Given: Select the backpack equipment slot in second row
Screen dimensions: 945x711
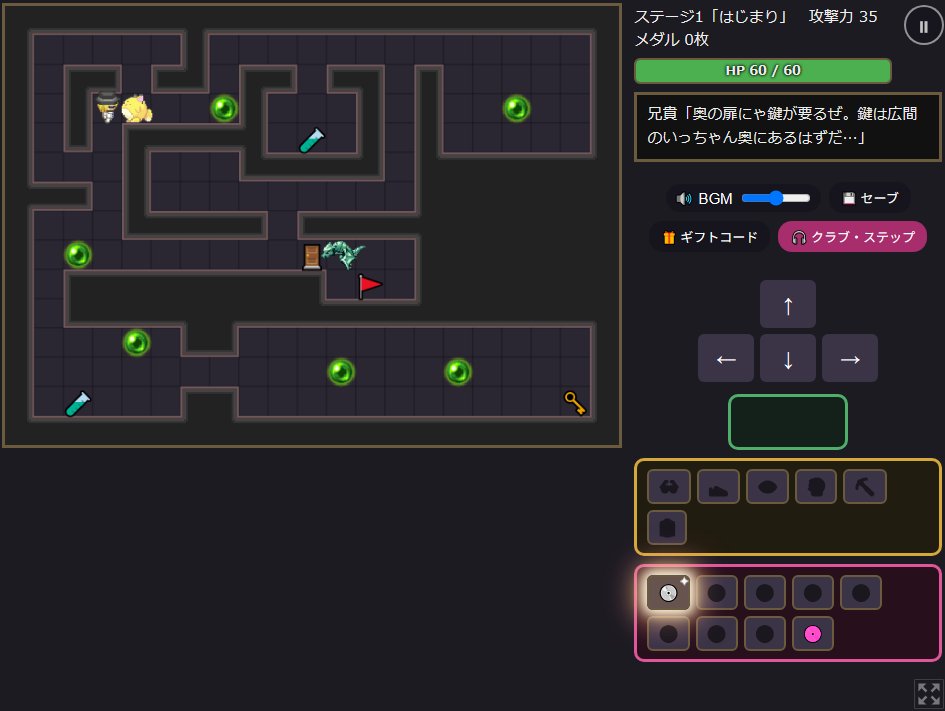Looking at the screenshot, I should pyautogui.click(x=667, y=527).
